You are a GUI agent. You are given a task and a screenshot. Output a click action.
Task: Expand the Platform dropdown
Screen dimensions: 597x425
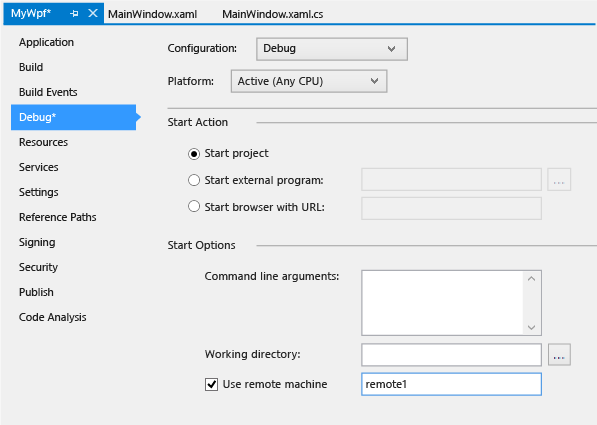[309, 81]
